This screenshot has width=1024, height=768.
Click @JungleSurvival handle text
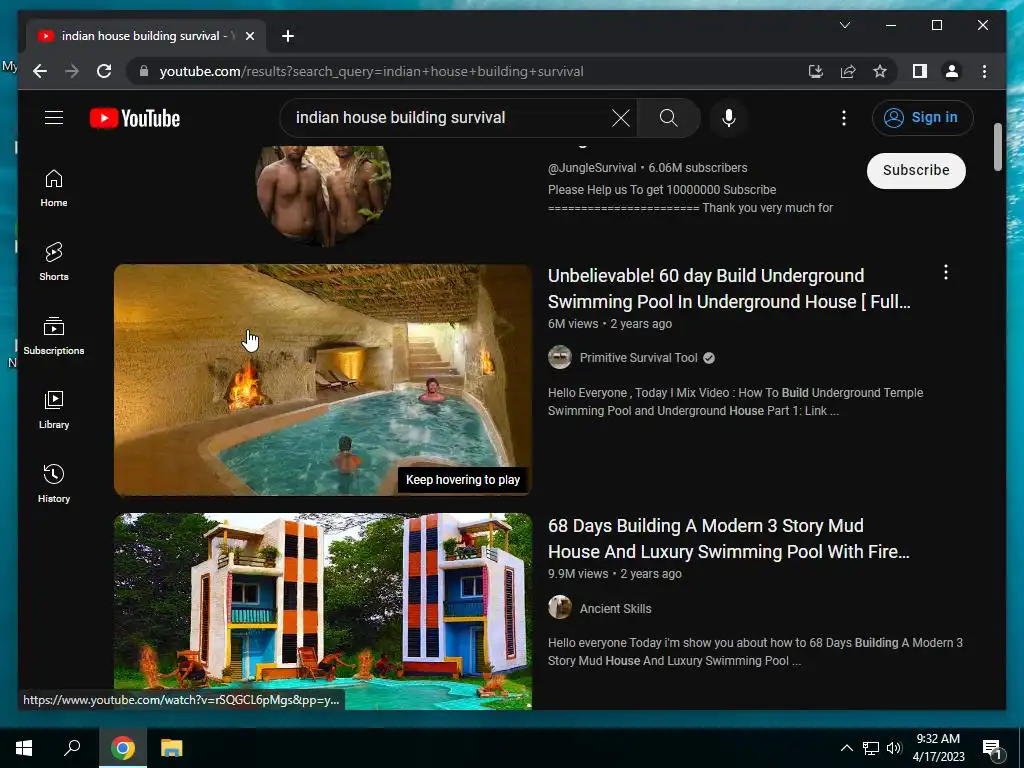coord(592,168)
